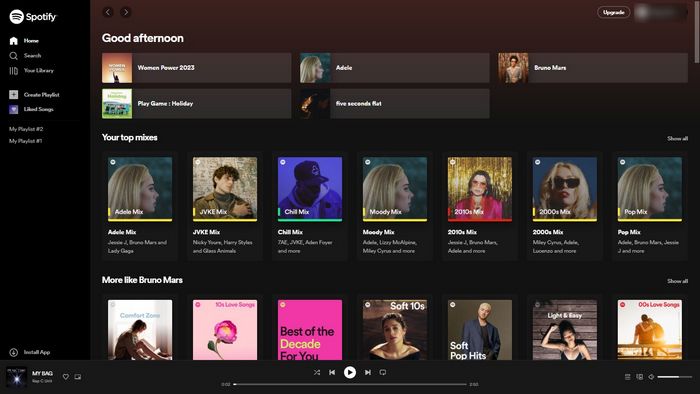The image size is (700, 394).
Task: Click Bruno Mars tile portrait
Action: click(x=513, y=68)
